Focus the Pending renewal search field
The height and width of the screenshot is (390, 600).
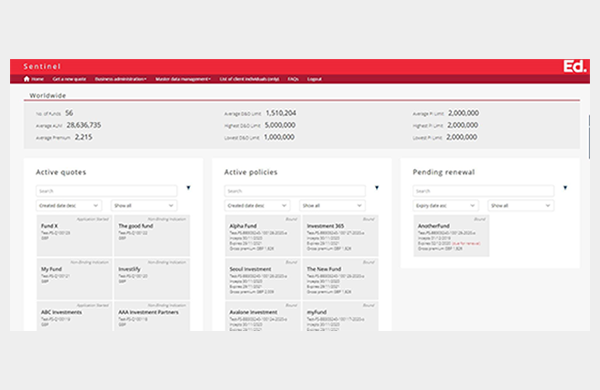pos(483,191)
